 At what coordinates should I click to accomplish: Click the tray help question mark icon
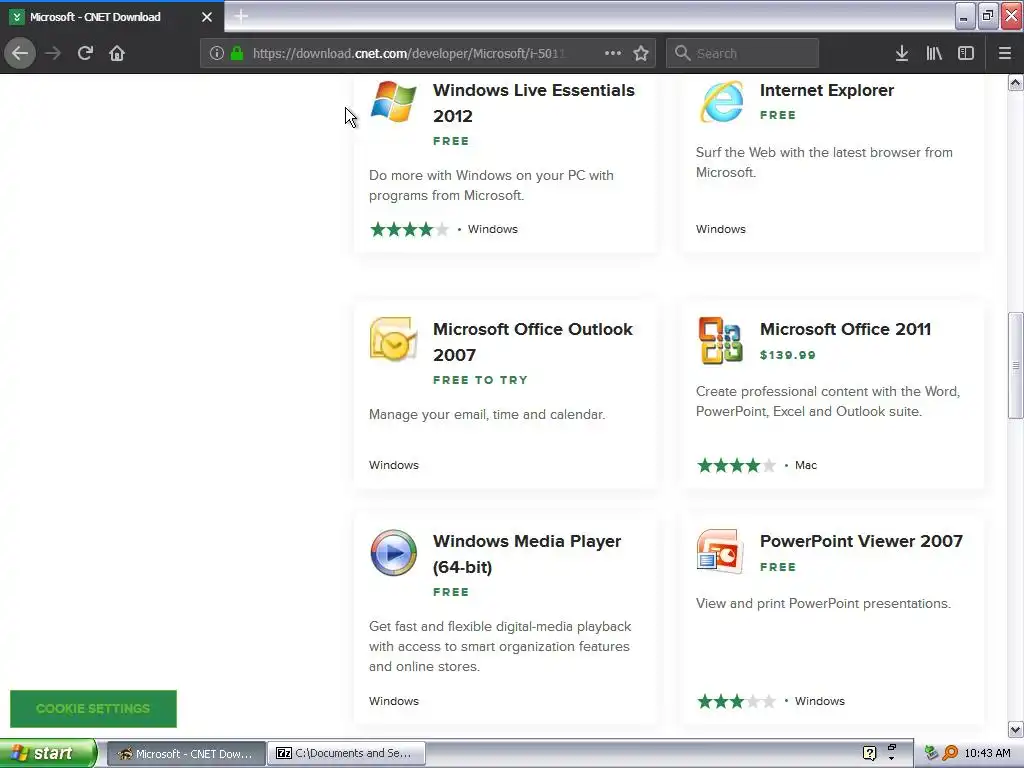(x=869, y=753)
